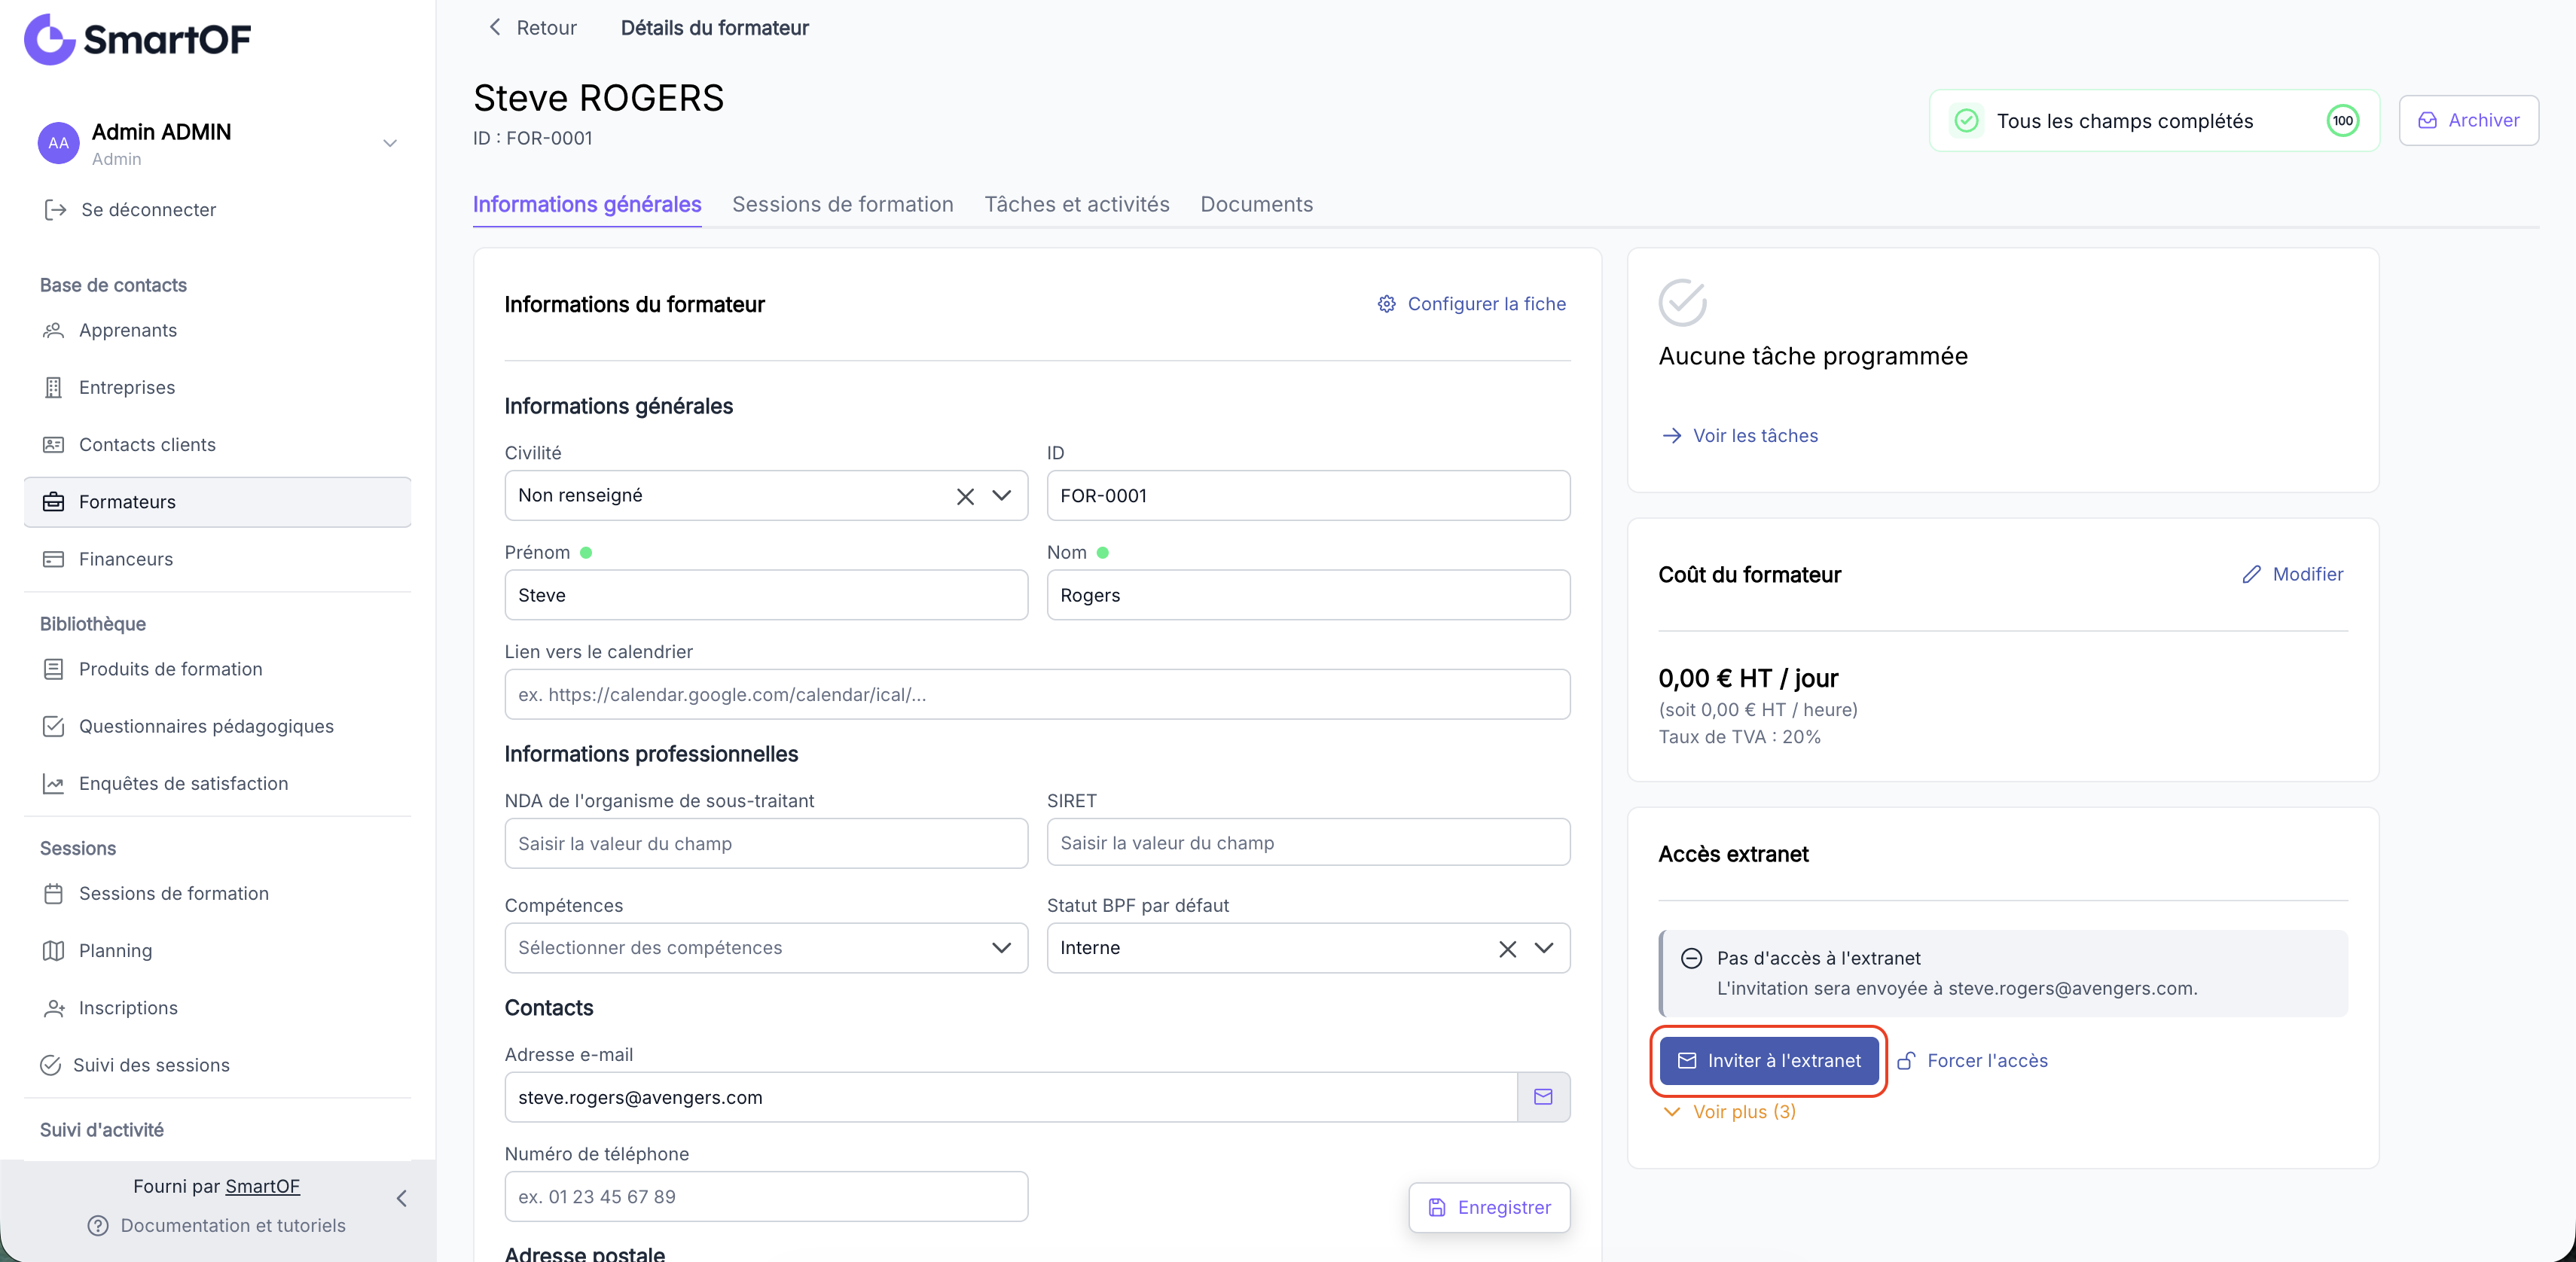
Task: Click the SmartOF logo
Action: click(x=137, y=39)
